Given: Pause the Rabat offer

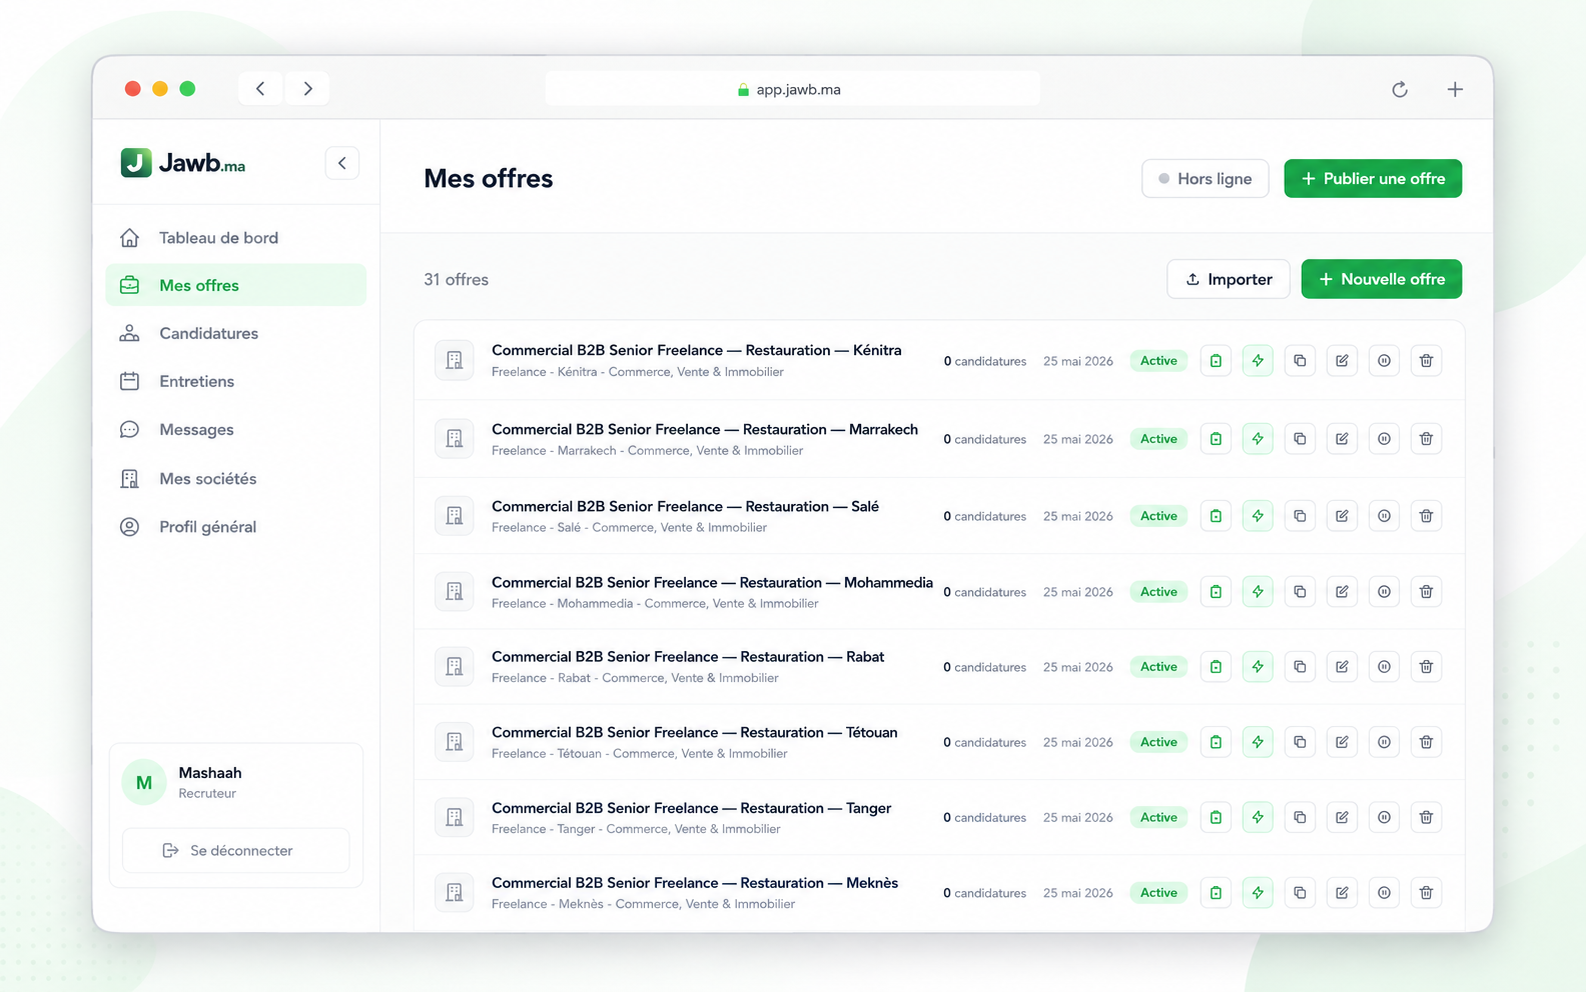Looking at the screenshot, I should coord(1384,667).
